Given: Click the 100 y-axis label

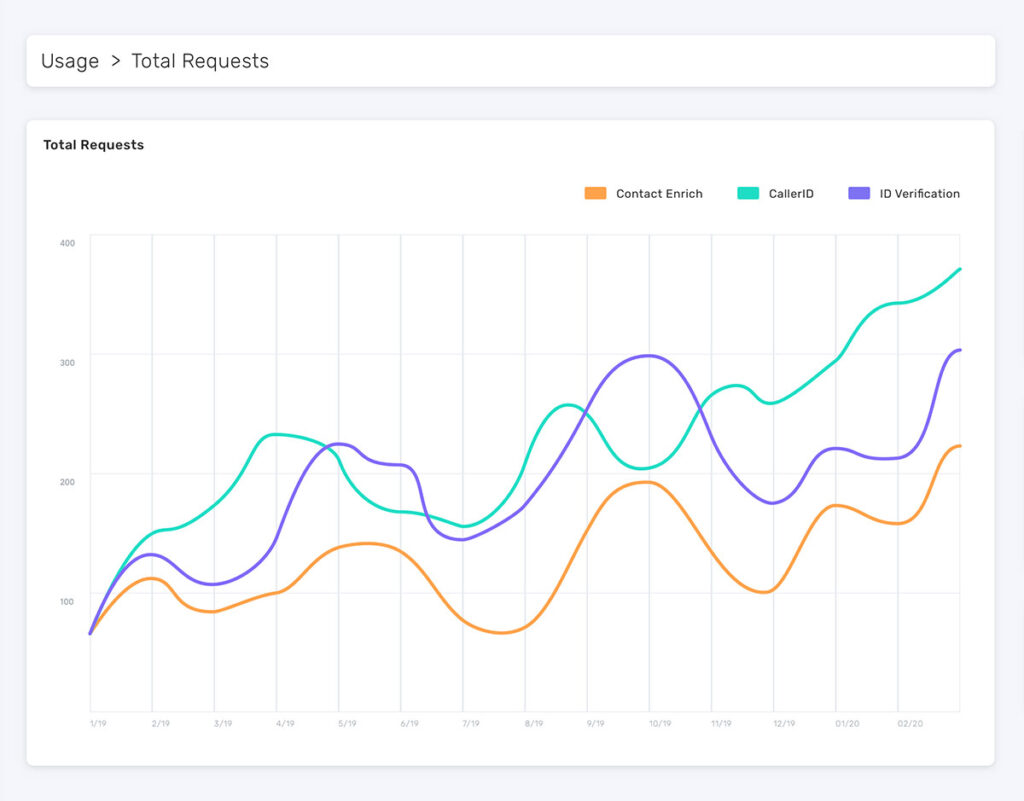Looking at the screenshot, I should (x=67, y=601).
